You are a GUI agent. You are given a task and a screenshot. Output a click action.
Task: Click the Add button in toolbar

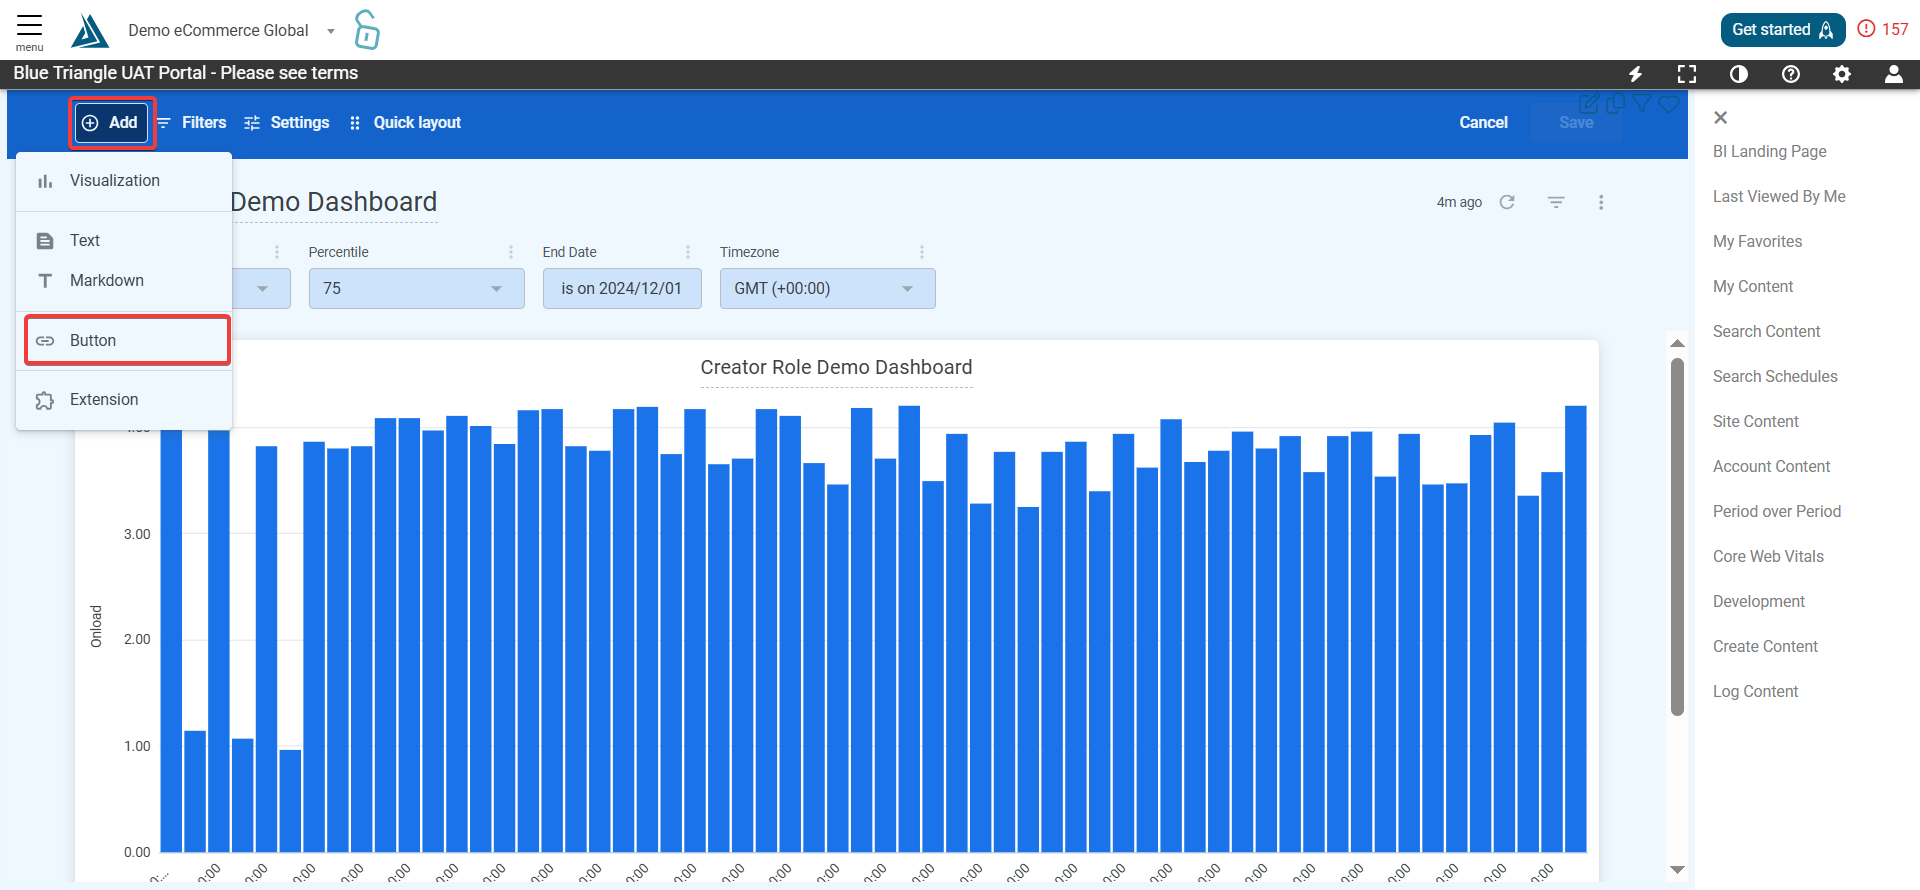pyautogui.click(x=112, y=123)
